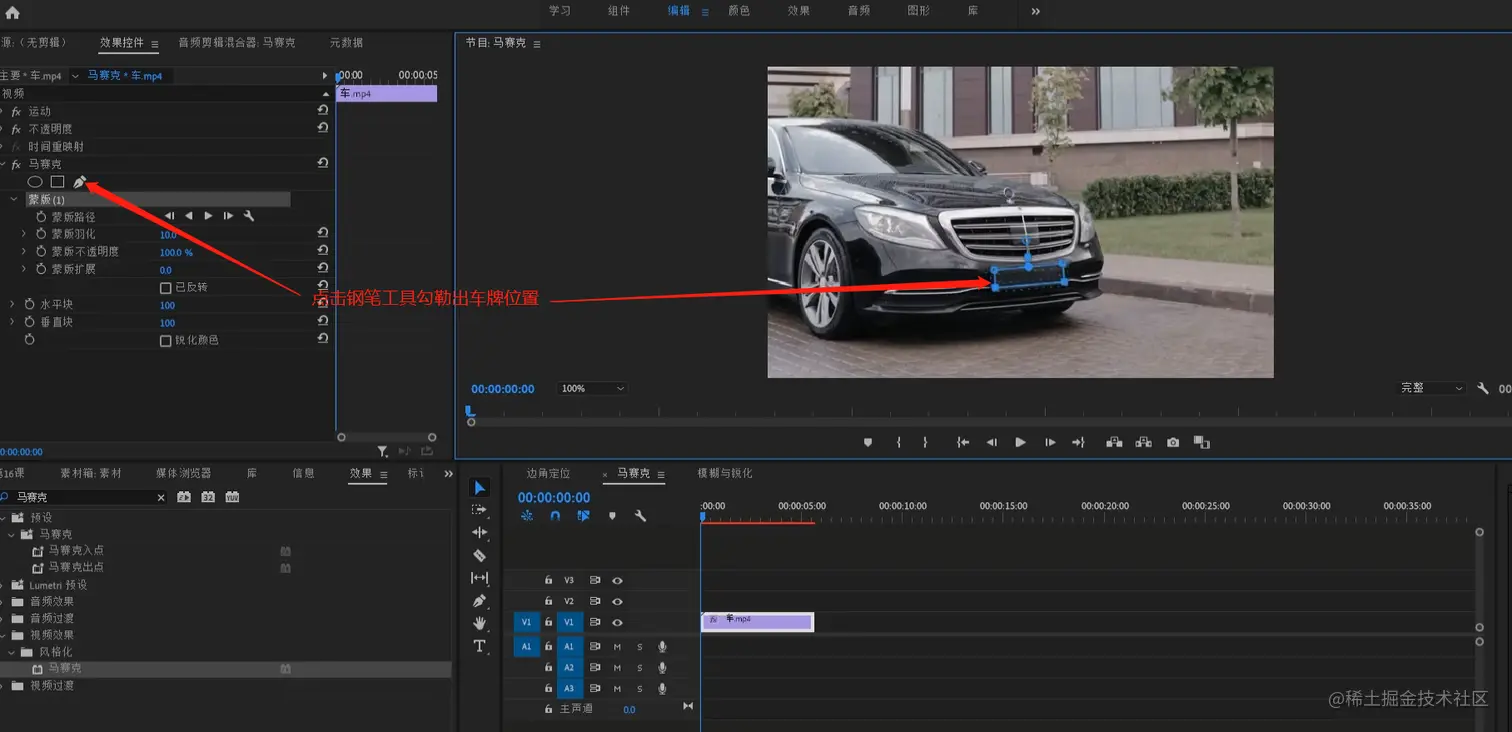The image size is (1512, 732).
Task: Switch to the 颜色 workspace
Action: tap(739, 11)
